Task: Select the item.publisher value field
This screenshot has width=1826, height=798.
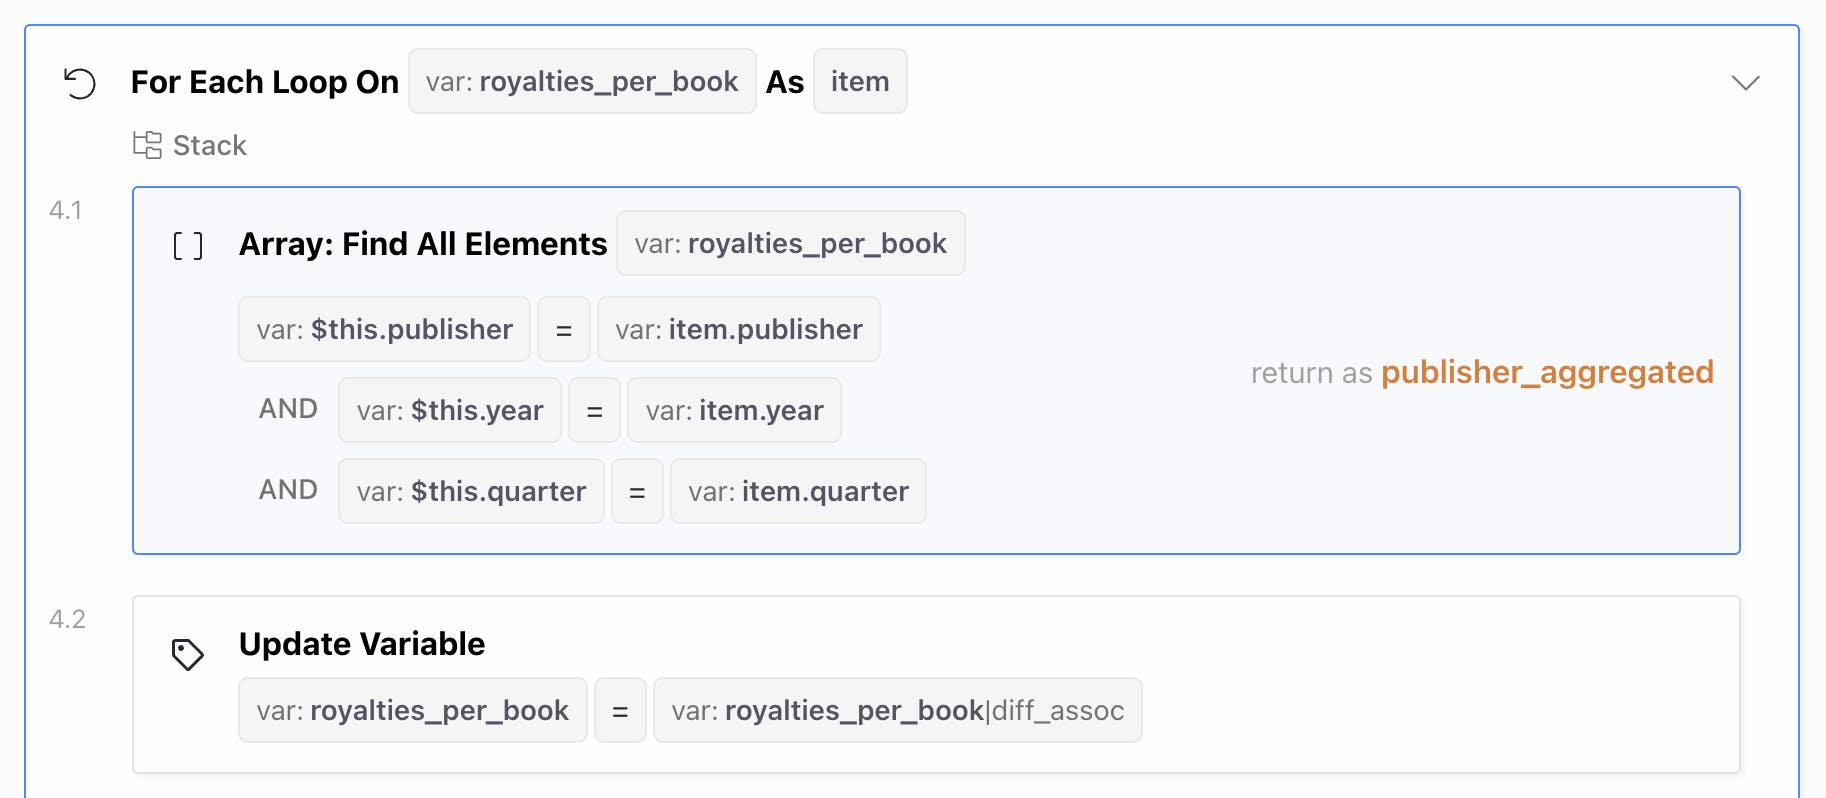Action: click(x=738, y=330)
